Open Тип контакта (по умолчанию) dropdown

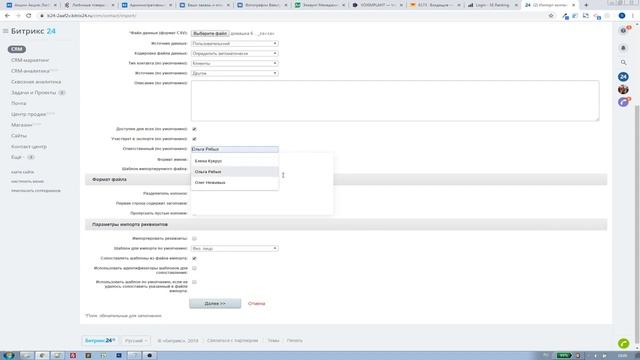(x=235, y=63)
